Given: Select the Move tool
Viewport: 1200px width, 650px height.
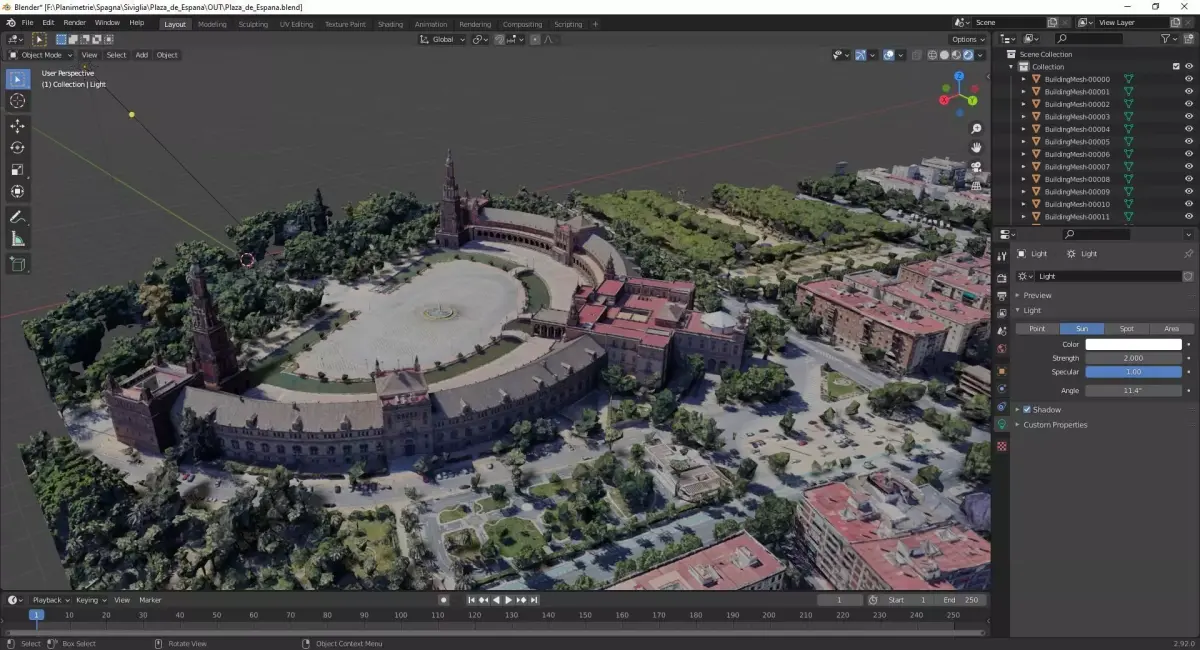Looking at the screenshot, I should (18, 126).
